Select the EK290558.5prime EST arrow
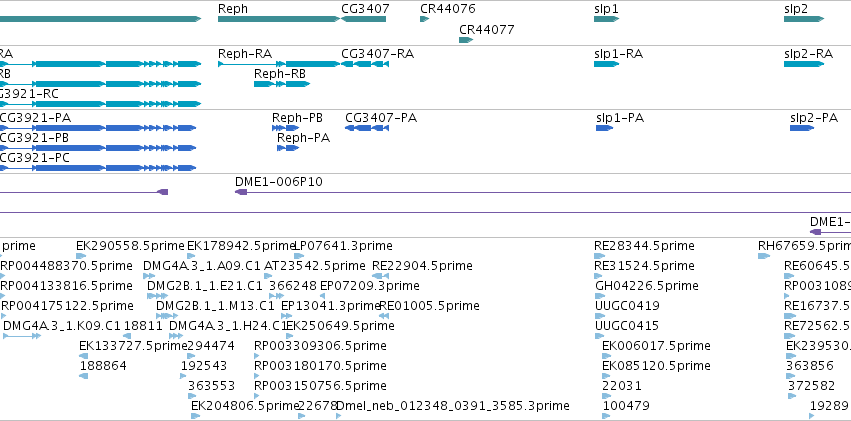851x421 pixels. pyautogui.click(x=81, y=256)
